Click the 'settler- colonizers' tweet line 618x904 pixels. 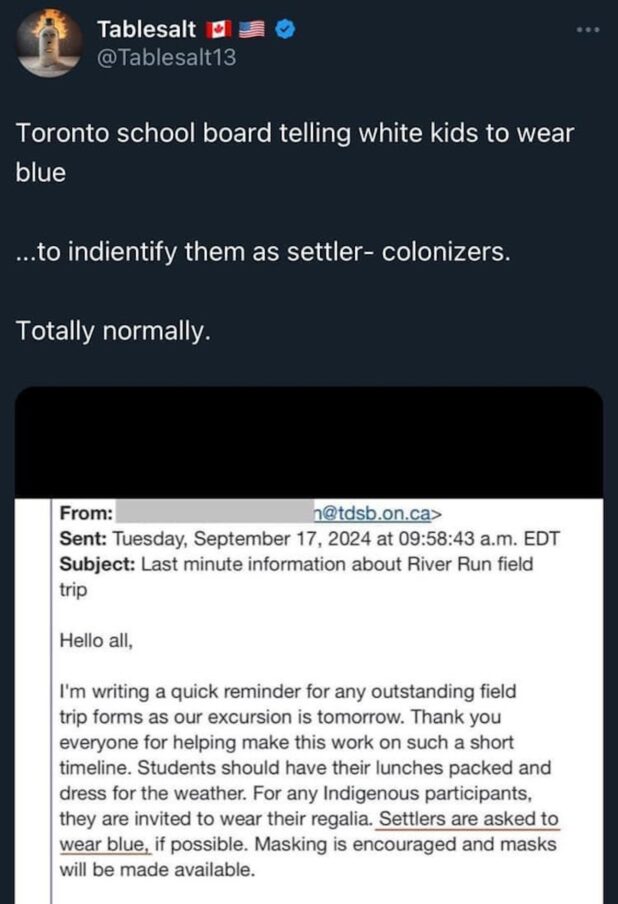point(263,251)
